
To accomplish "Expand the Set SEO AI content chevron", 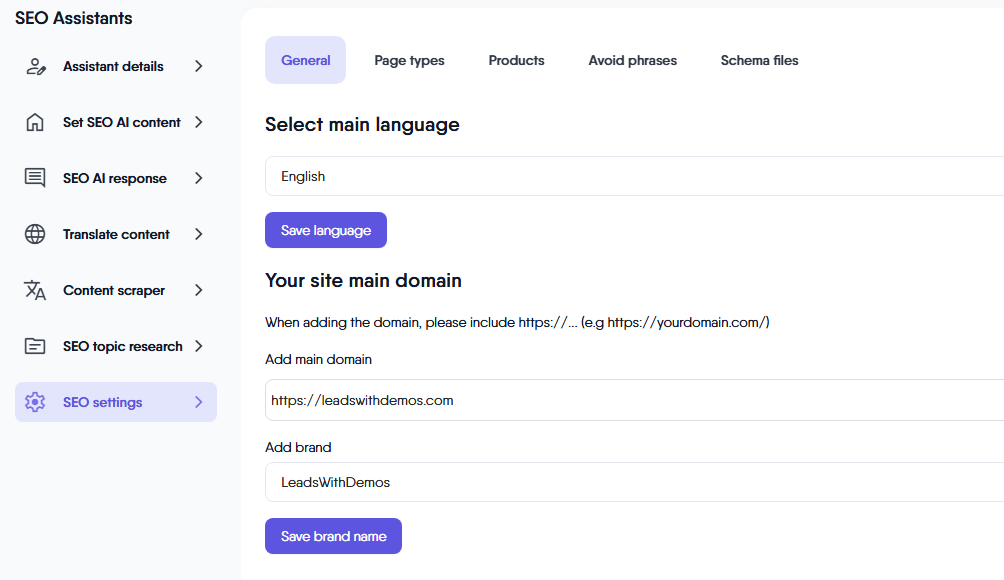I will pyautogui.click(x=198, y=123).
